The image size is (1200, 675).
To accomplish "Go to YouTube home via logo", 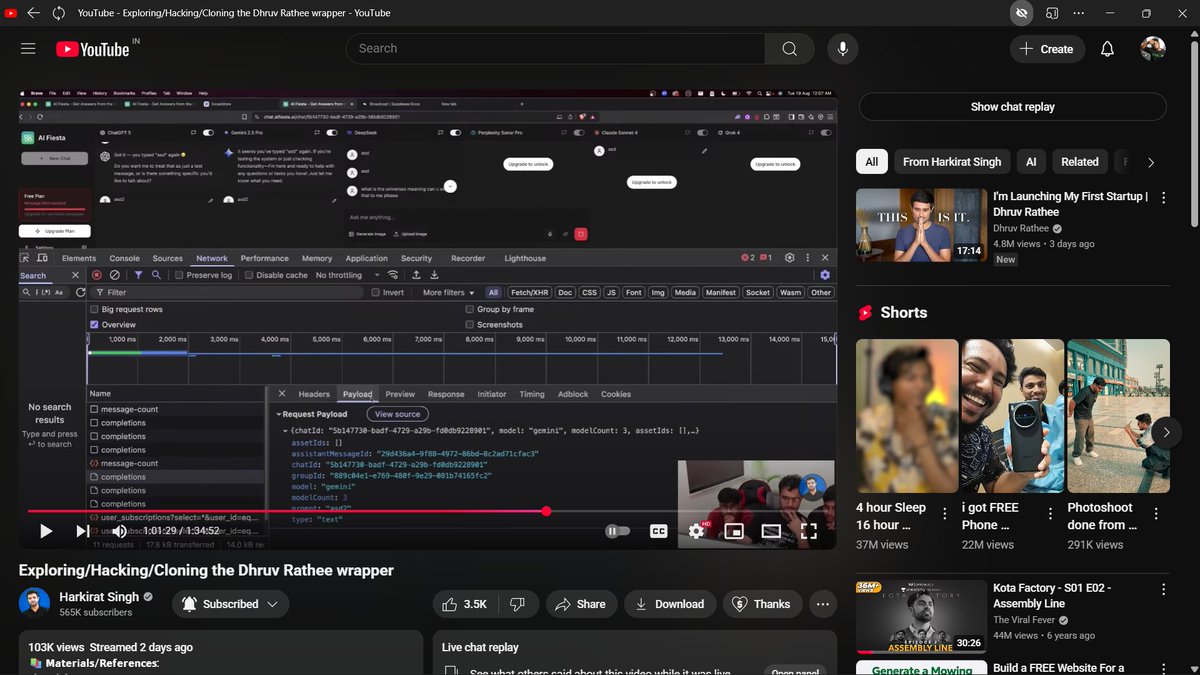I will tap(93, 49).
